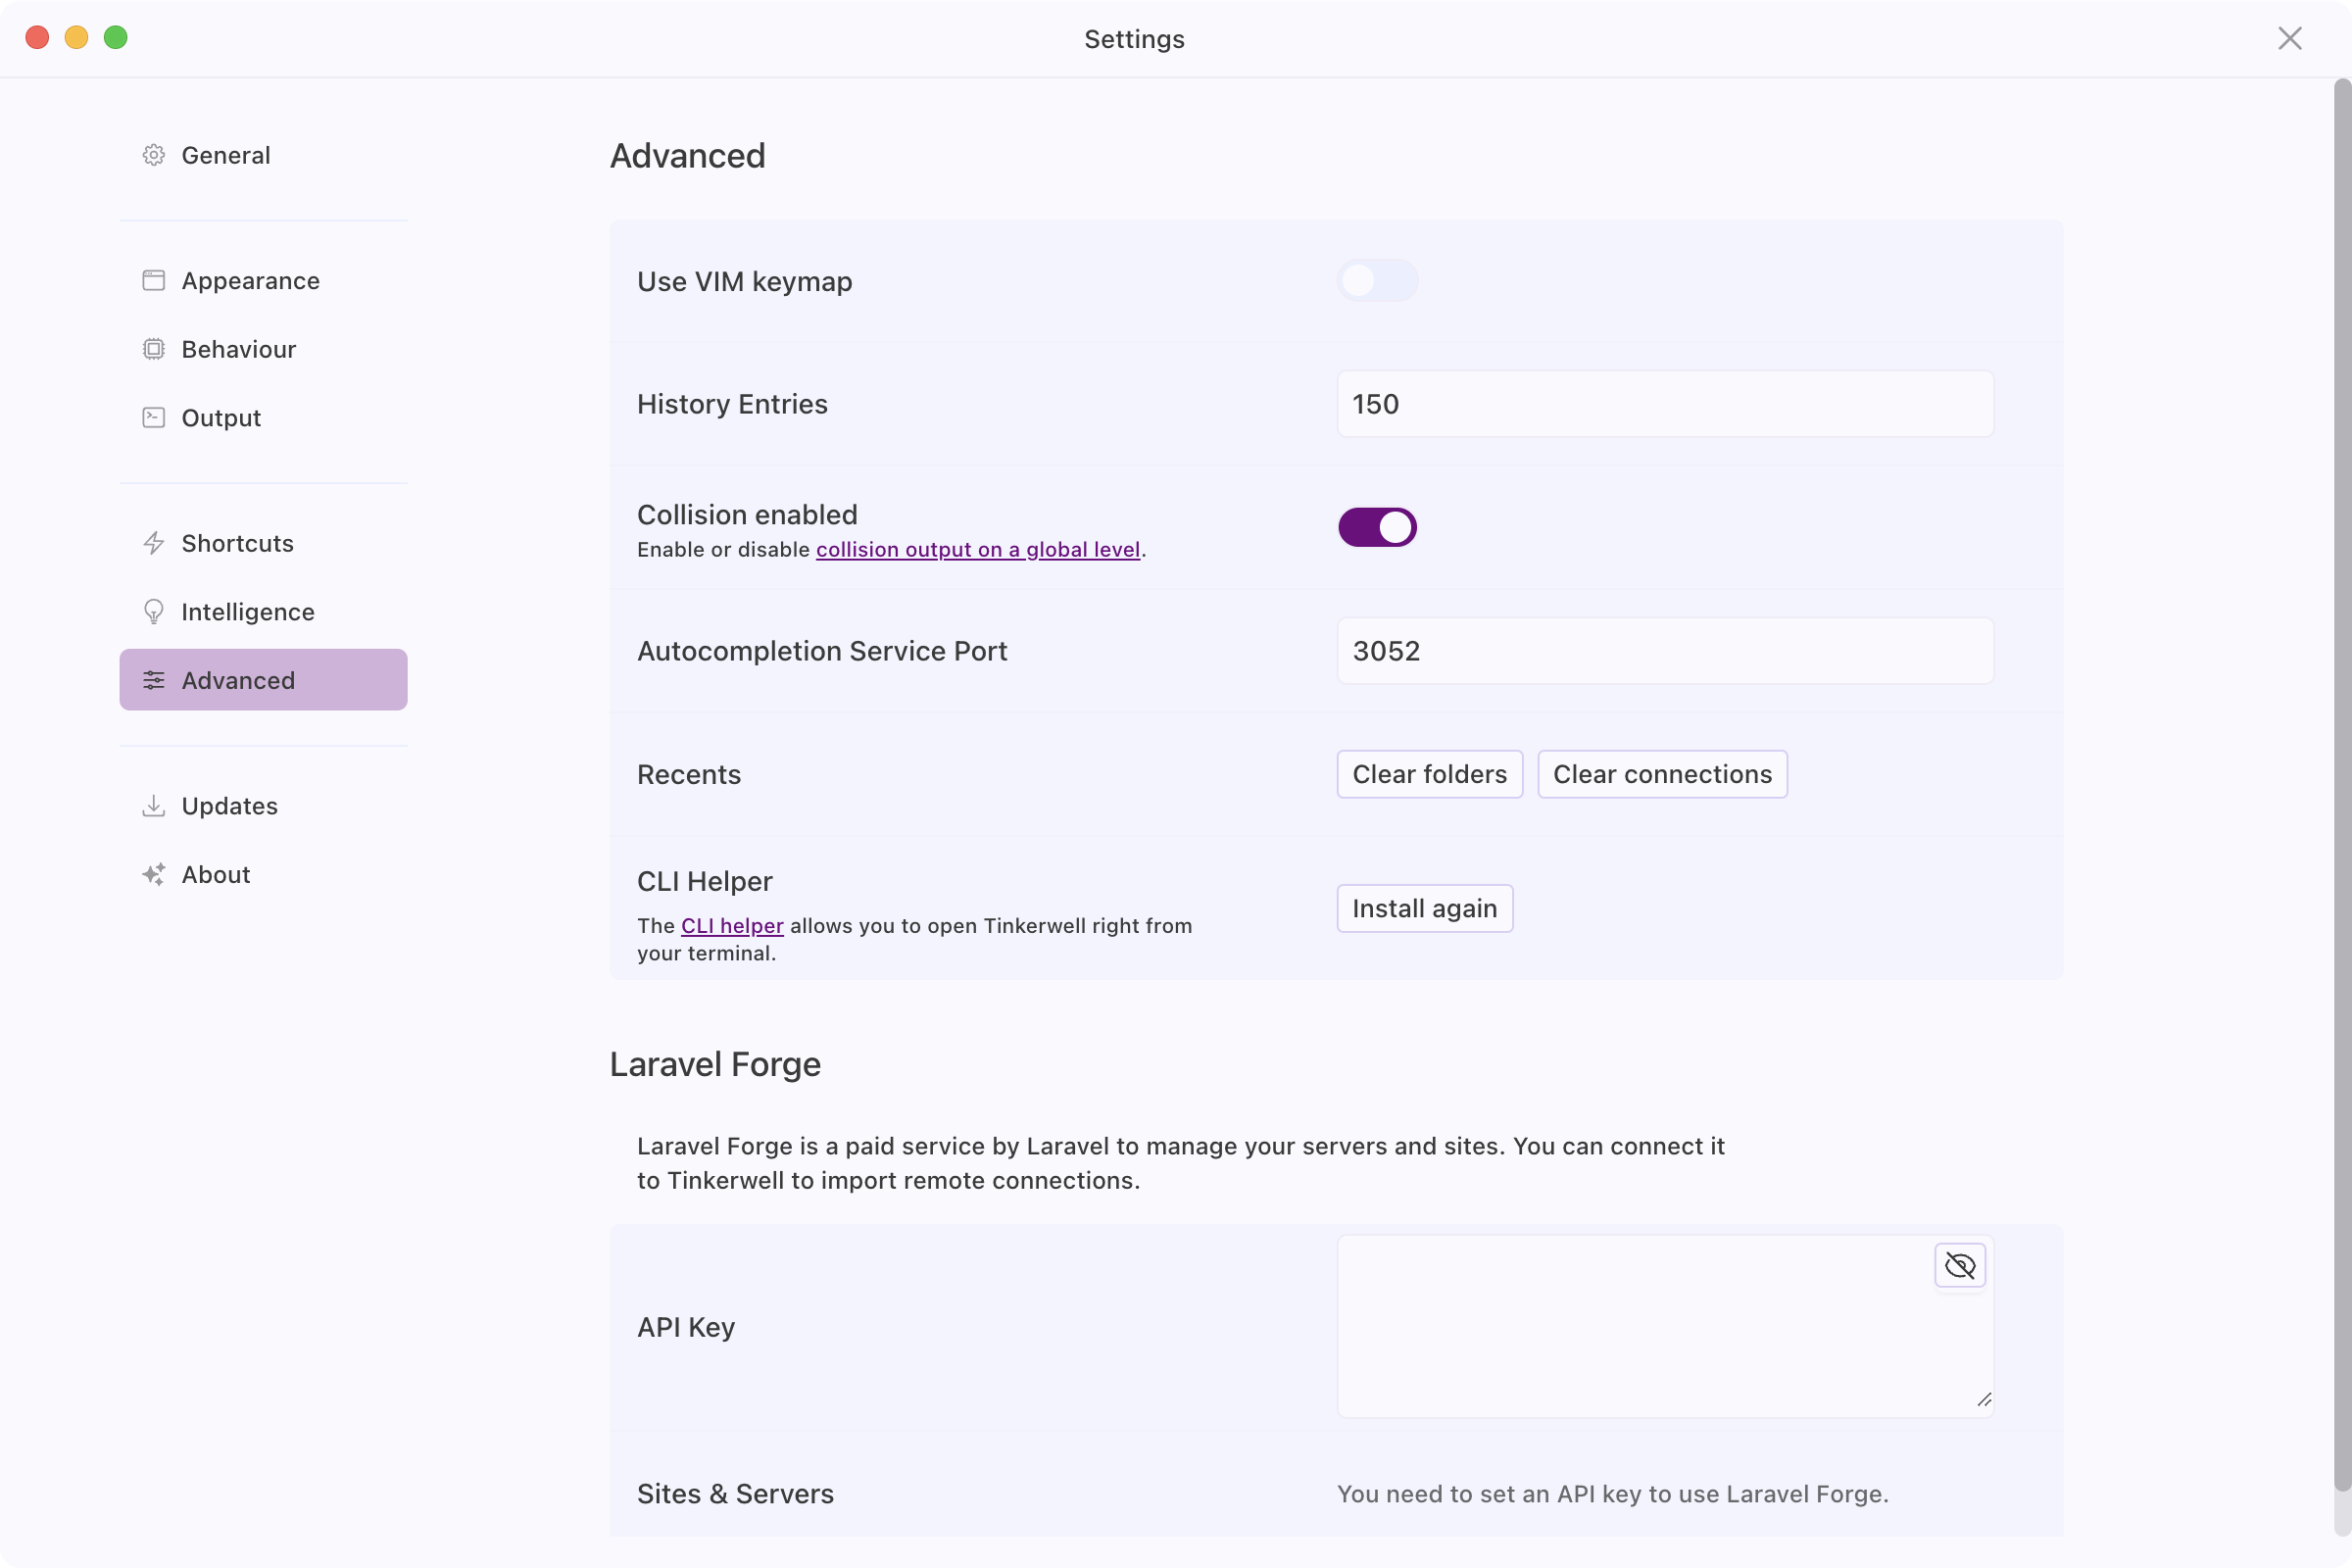Open the collision output on a global level link
Viewport: 2352px width, 1568px height.
click(978, 549)
